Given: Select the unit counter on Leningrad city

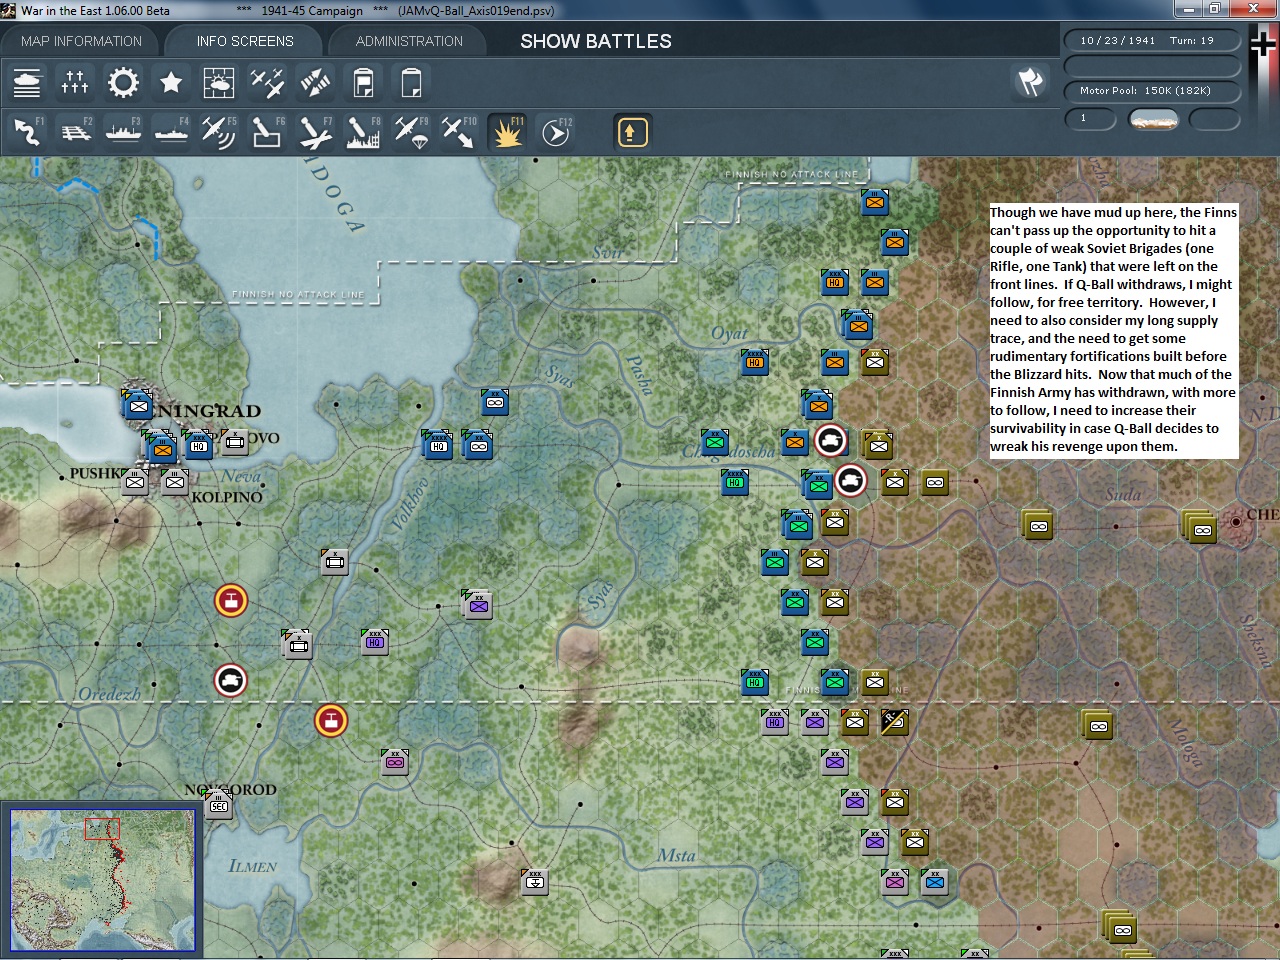Looking at the screenshot, I should tap(137, 405).
